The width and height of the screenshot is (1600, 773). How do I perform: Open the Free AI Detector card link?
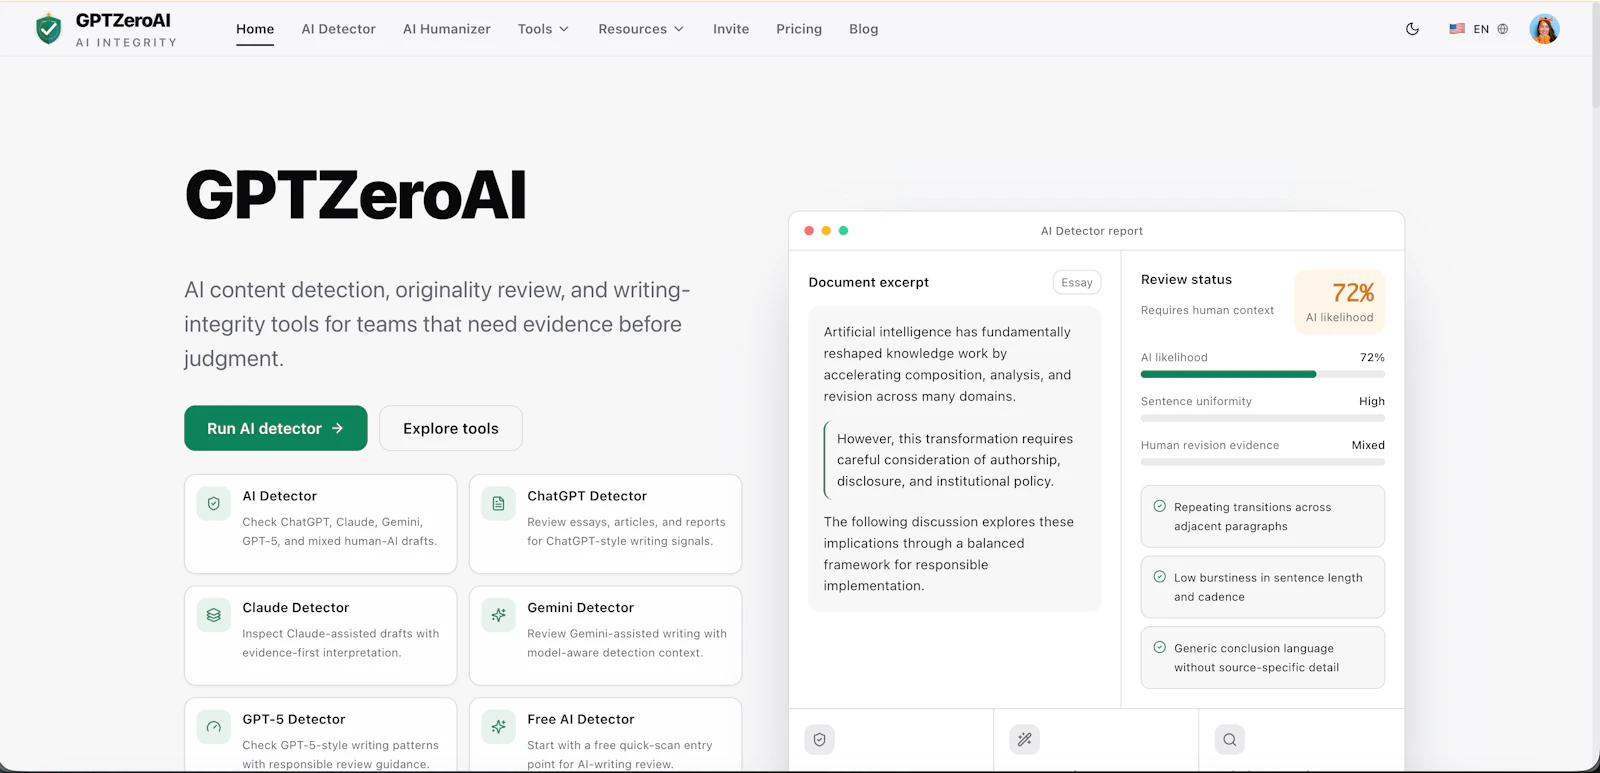coord(606,735)
